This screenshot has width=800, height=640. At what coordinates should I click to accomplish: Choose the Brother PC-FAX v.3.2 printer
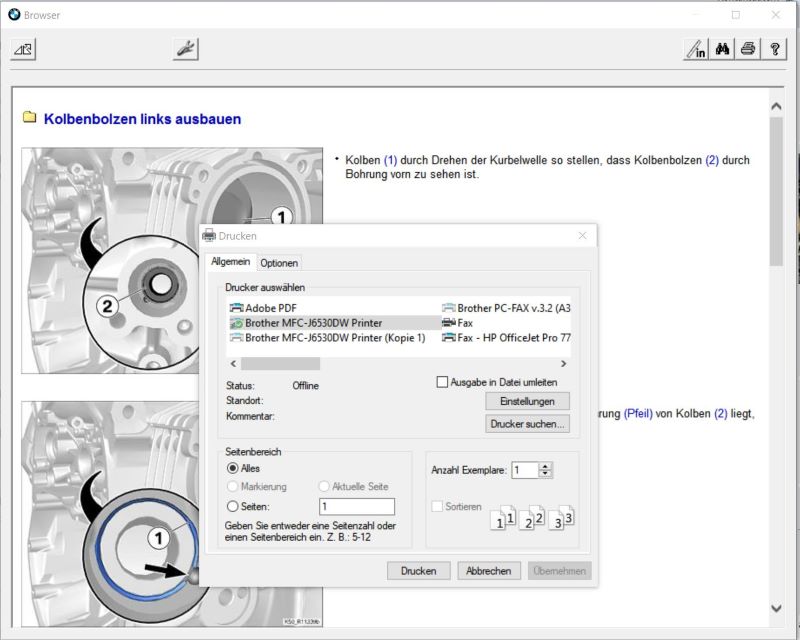point(506,308)
